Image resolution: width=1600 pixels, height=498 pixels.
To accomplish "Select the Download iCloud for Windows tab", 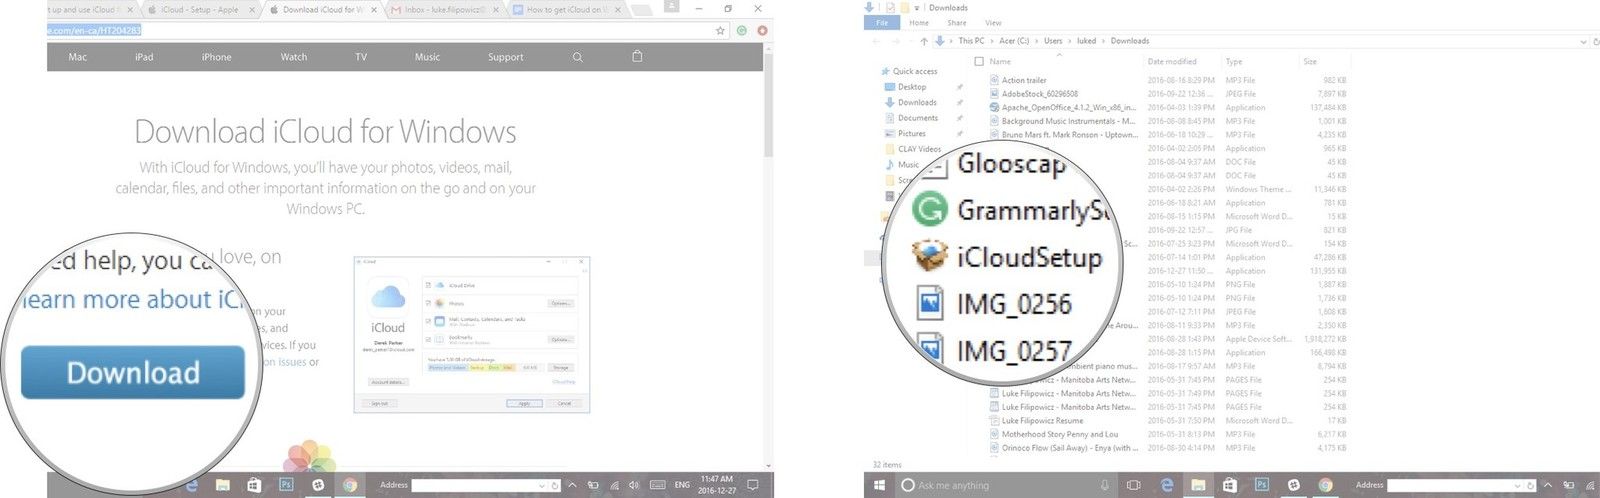I will point(322,9).
